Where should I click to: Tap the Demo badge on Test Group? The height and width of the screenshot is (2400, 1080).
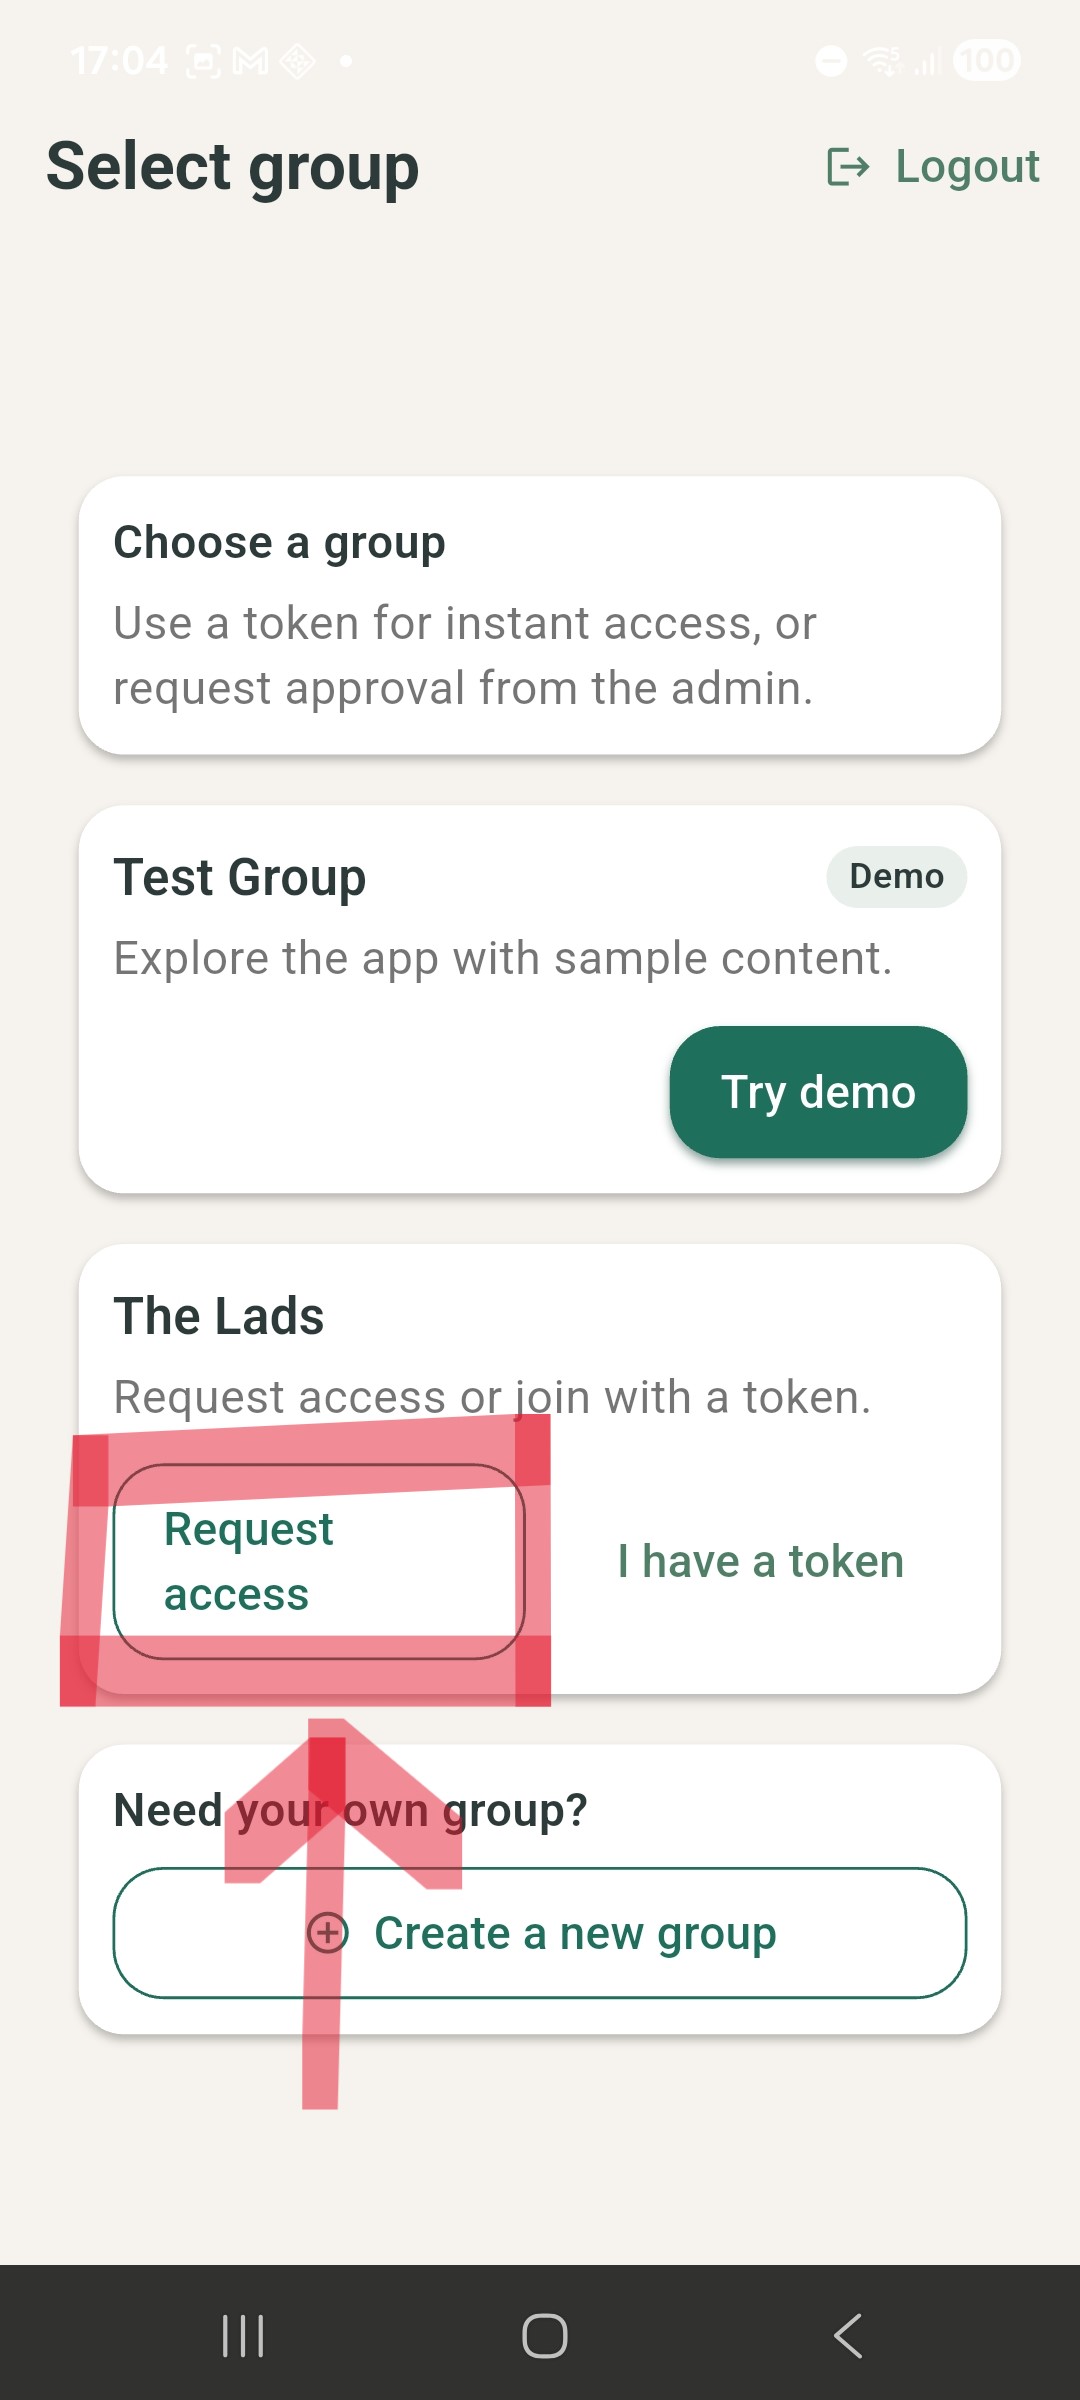click(896, 877)
